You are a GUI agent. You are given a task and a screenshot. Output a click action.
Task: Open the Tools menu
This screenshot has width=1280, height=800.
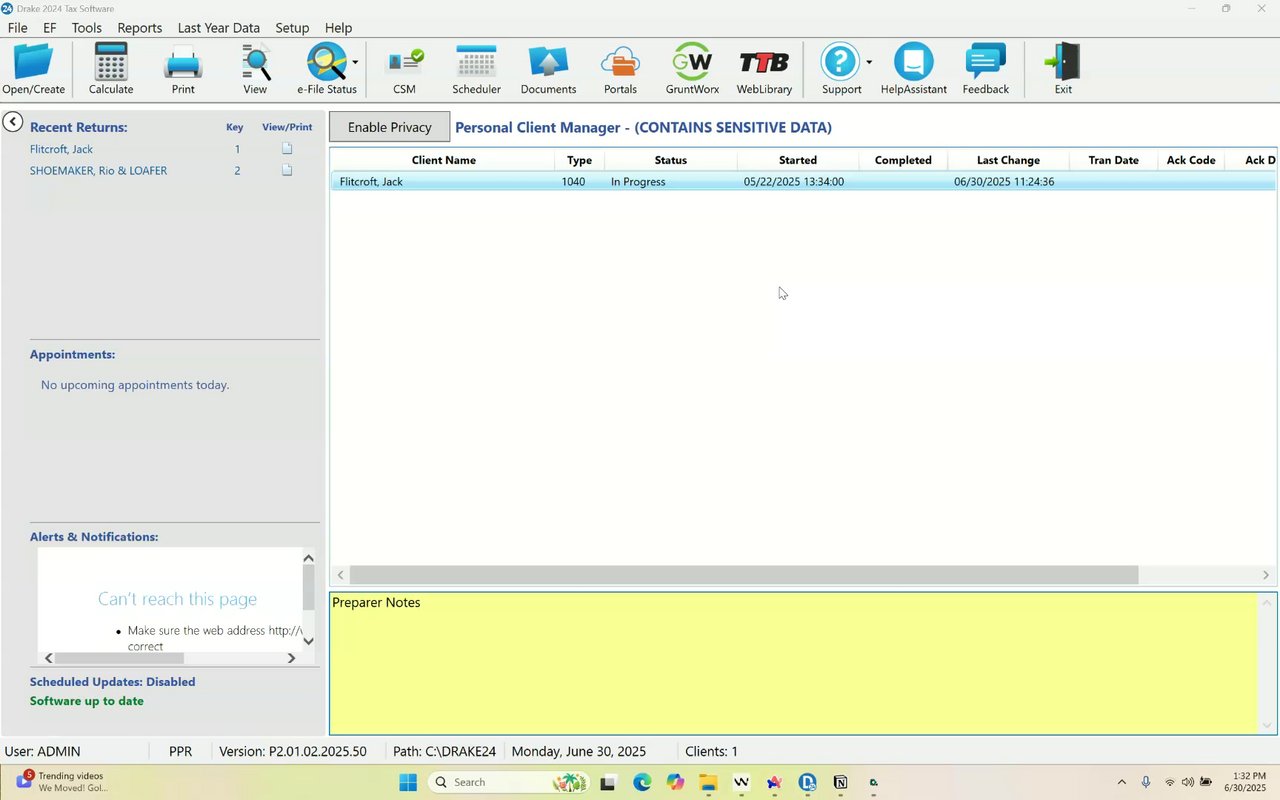pyautogui.click(x=87, y=28)
